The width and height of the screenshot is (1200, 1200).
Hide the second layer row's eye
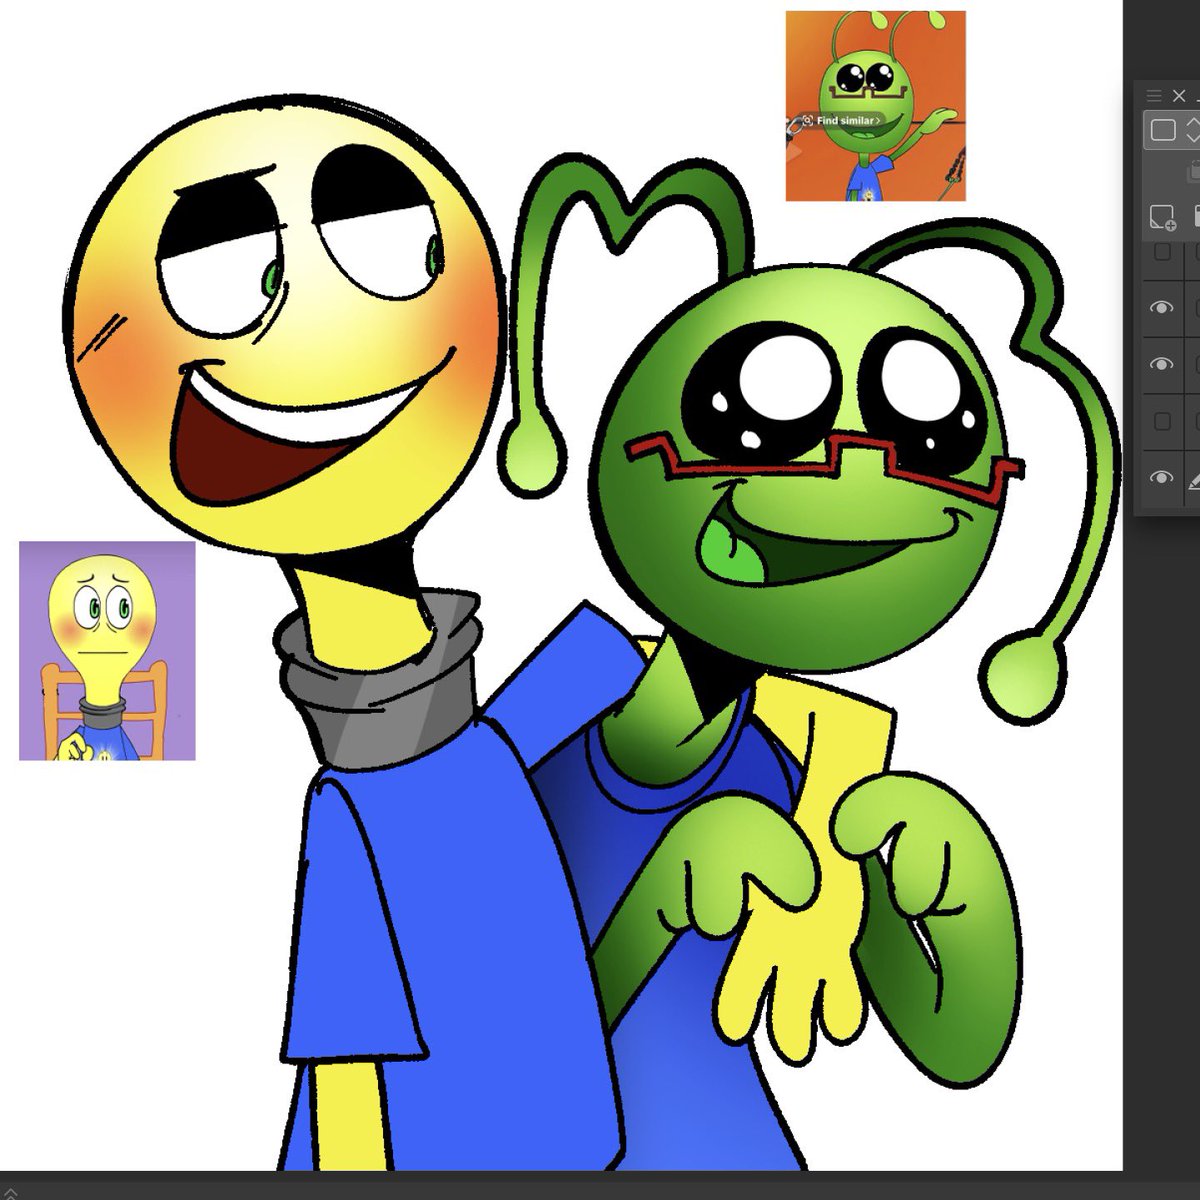click(1161, 308)
